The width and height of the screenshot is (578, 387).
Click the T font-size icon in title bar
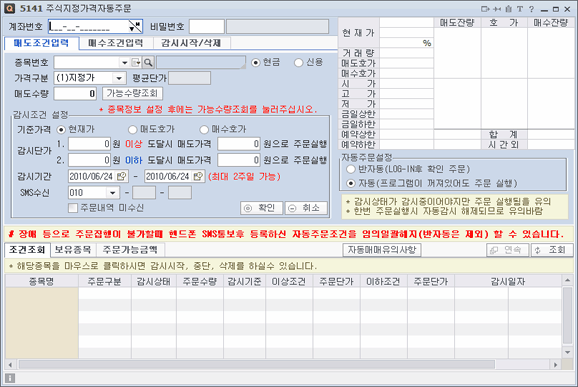(x=520, y=9)
